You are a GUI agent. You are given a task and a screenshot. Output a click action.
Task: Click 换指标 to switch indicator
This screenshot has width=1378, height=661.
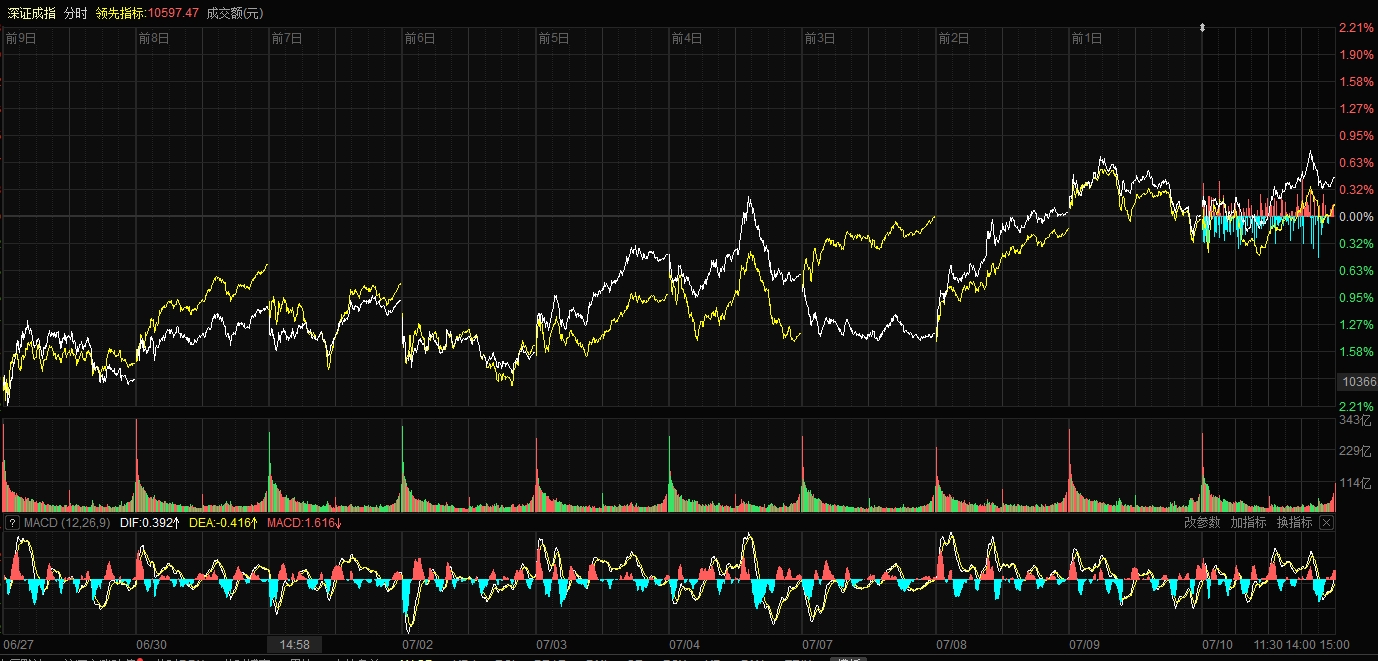coord(1294,522)
